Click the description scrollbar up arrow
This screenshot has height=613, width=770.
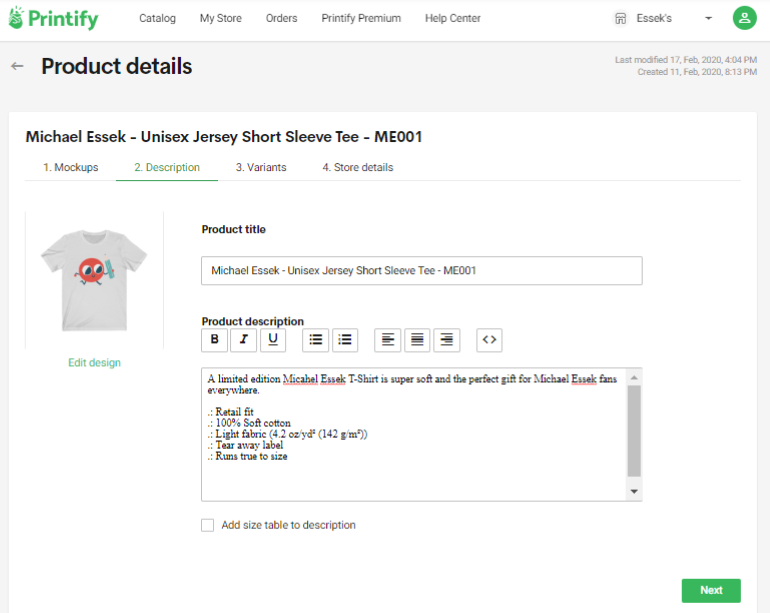[x=634, y=377]
